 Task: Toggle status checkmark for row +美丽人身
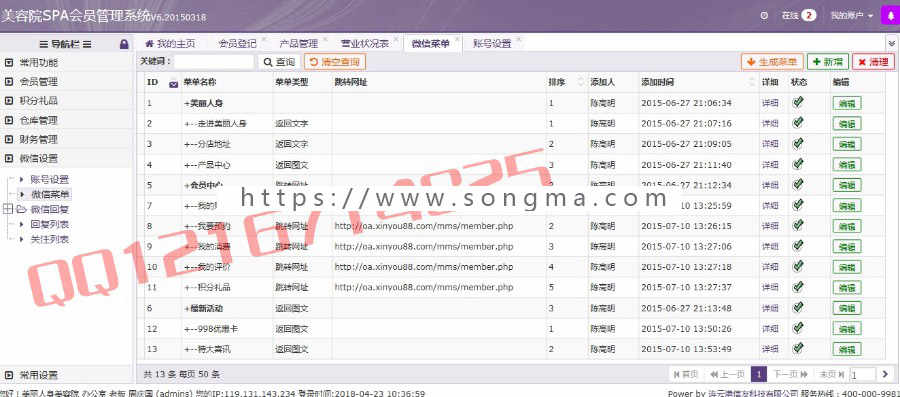coord(798,103)
